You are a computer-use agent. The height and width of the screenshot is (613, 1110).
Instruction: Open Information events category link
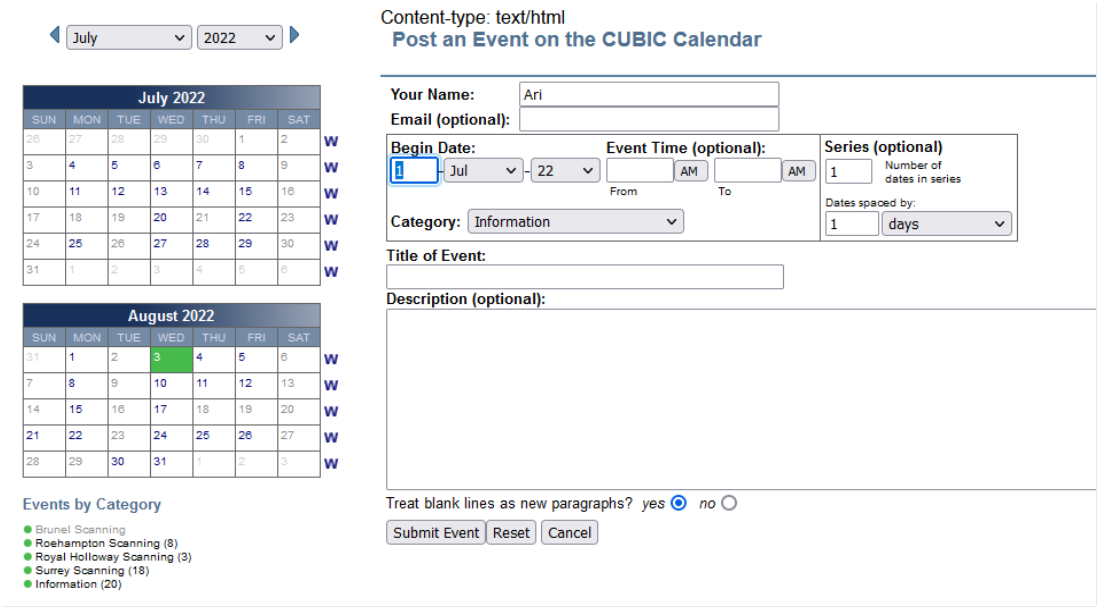point(78,584)
